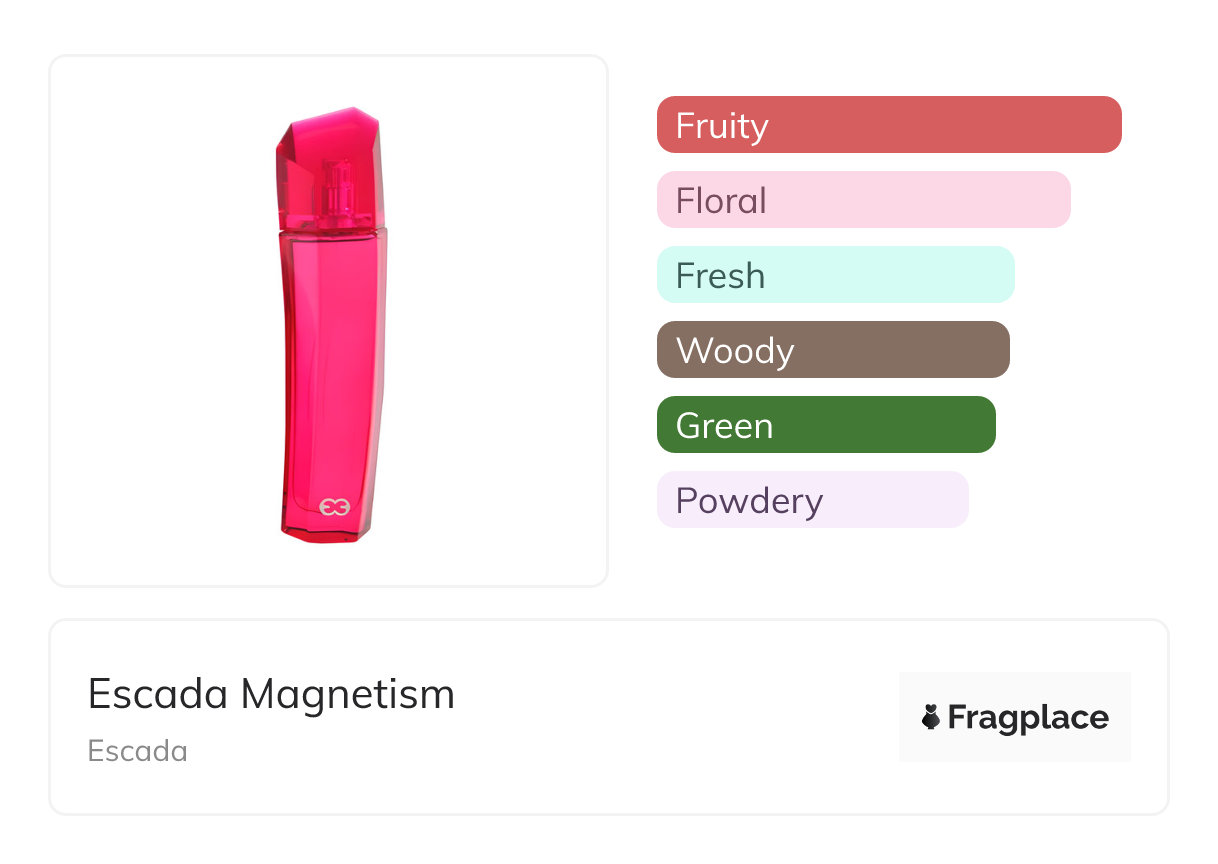Select the brown Woody accord bar
This screenshot has width=1218, height=864.
pos(832,350)
